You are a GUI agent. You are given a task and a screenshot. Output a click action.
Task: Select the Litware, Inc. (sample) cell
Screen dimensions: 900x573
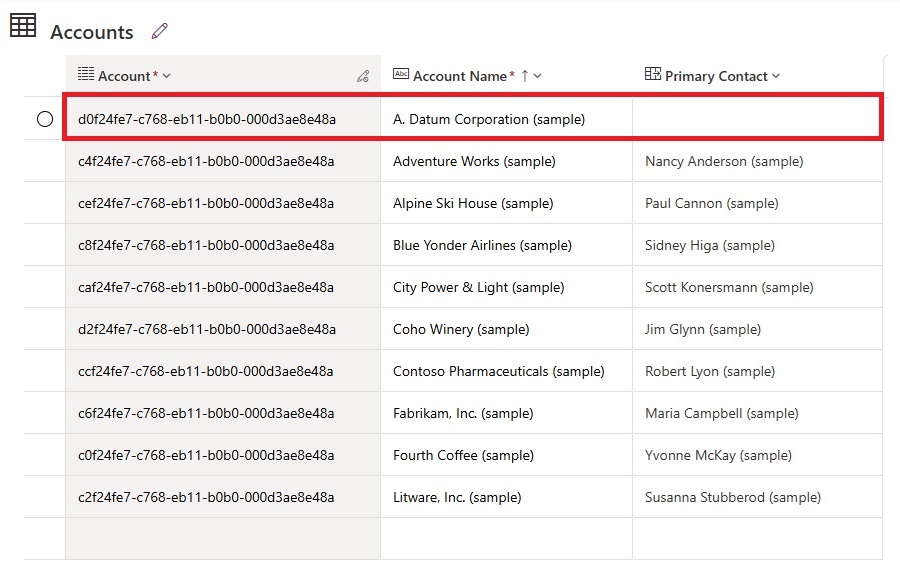(x=506, y=496)
